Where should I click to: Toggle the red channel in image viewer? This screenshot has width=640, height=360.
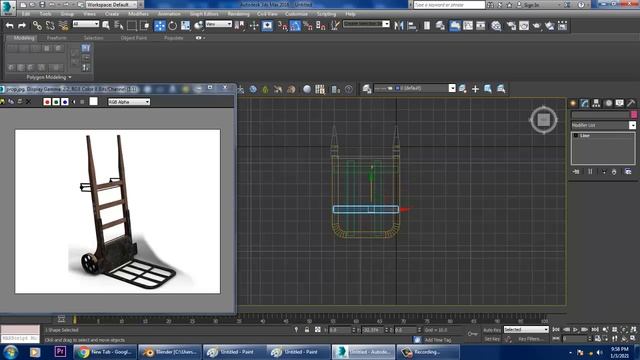[47, 102]
